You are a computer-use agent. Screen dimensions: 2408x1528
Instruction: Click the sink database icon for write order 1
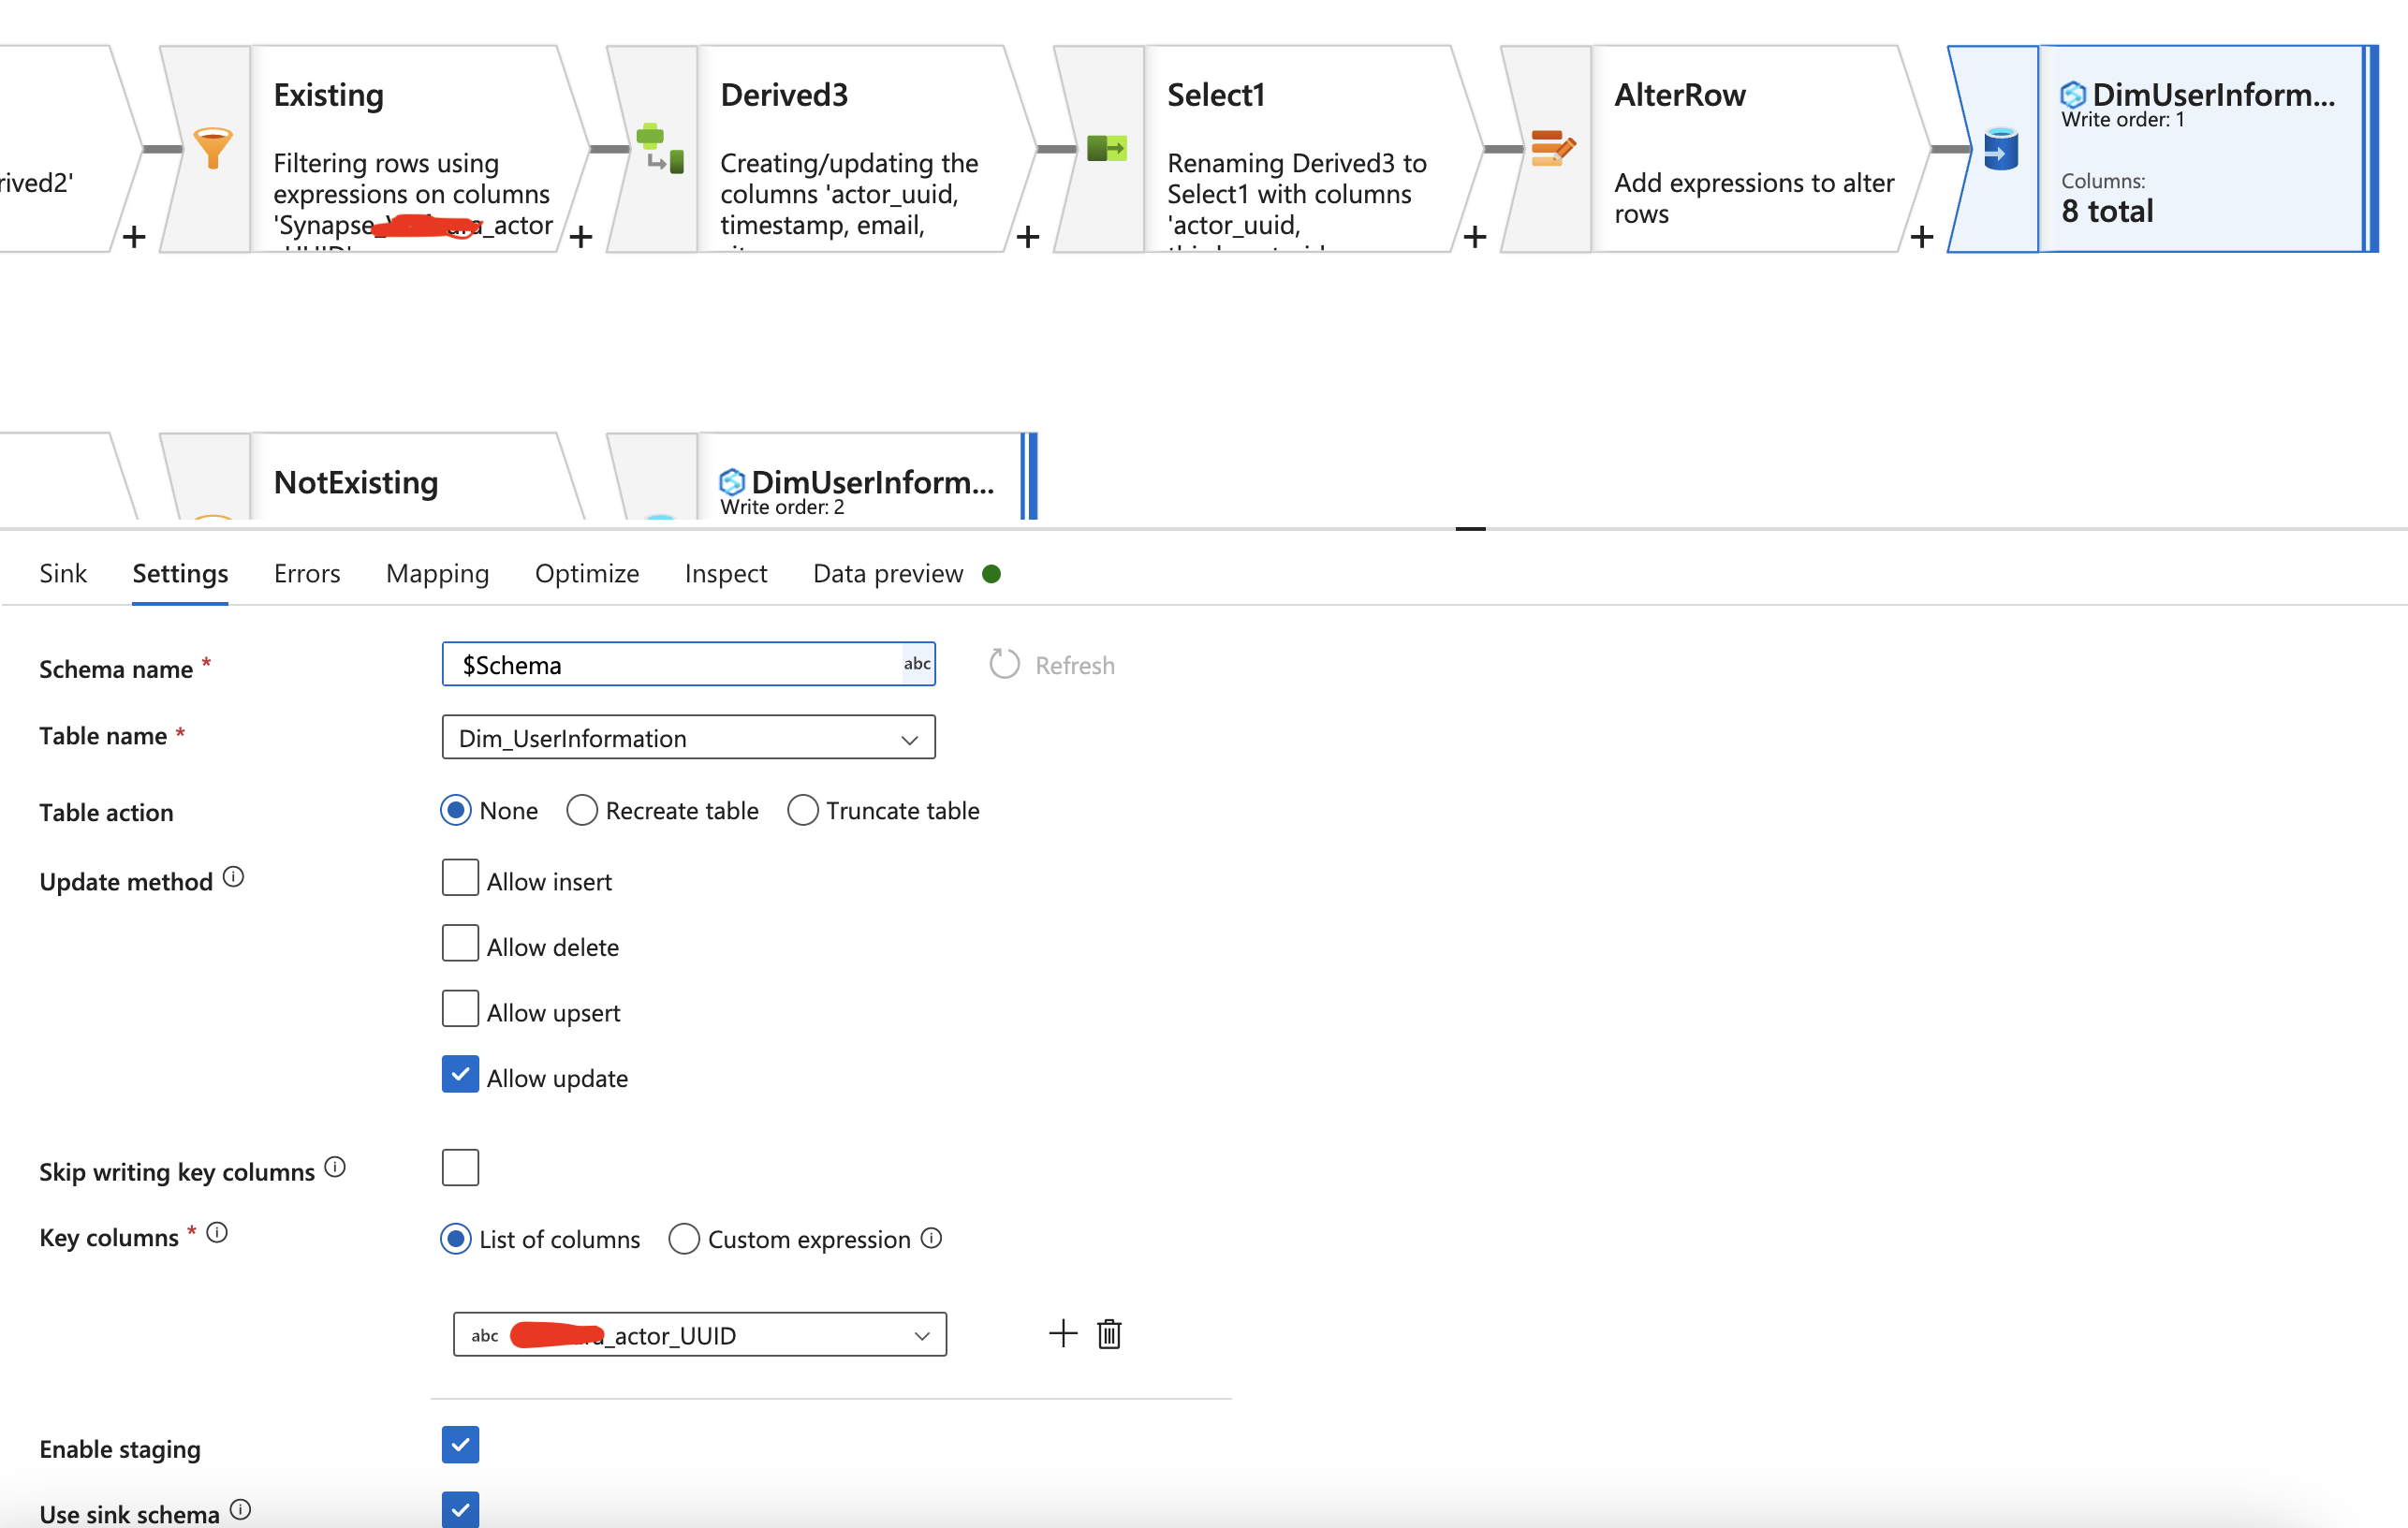click(x=2000, y=148)
